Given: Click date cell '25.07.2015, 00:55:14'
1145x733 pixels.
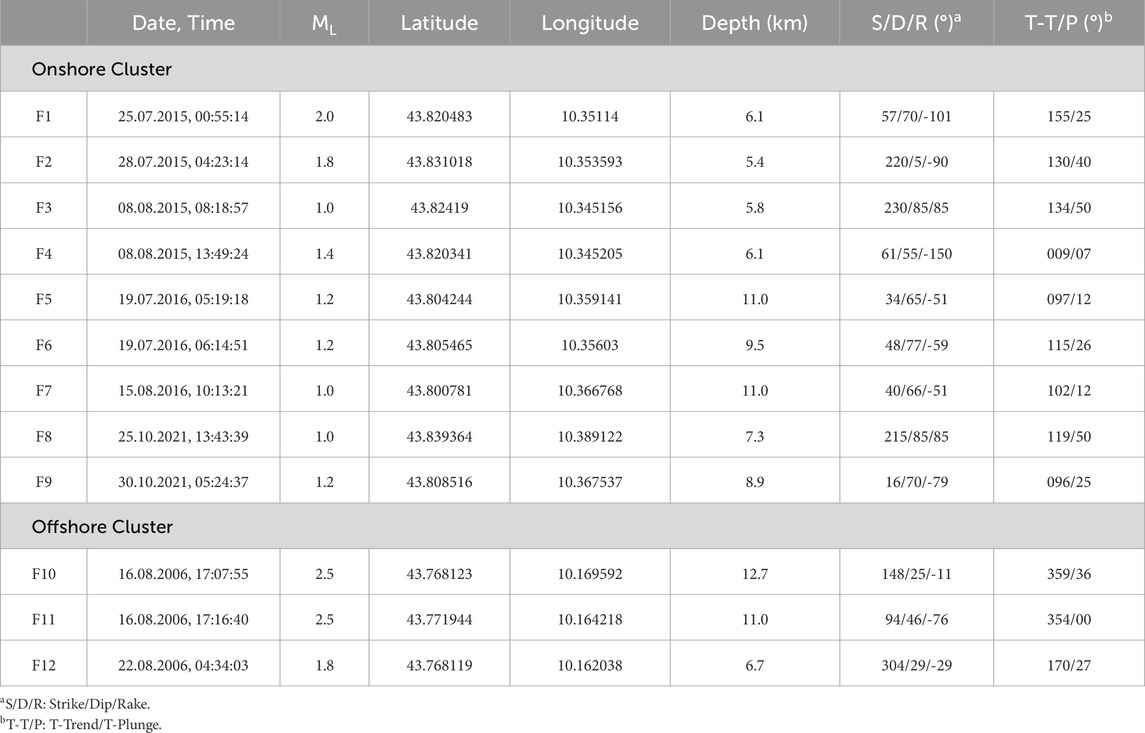Looking at the screenshot, I should 183,116.
